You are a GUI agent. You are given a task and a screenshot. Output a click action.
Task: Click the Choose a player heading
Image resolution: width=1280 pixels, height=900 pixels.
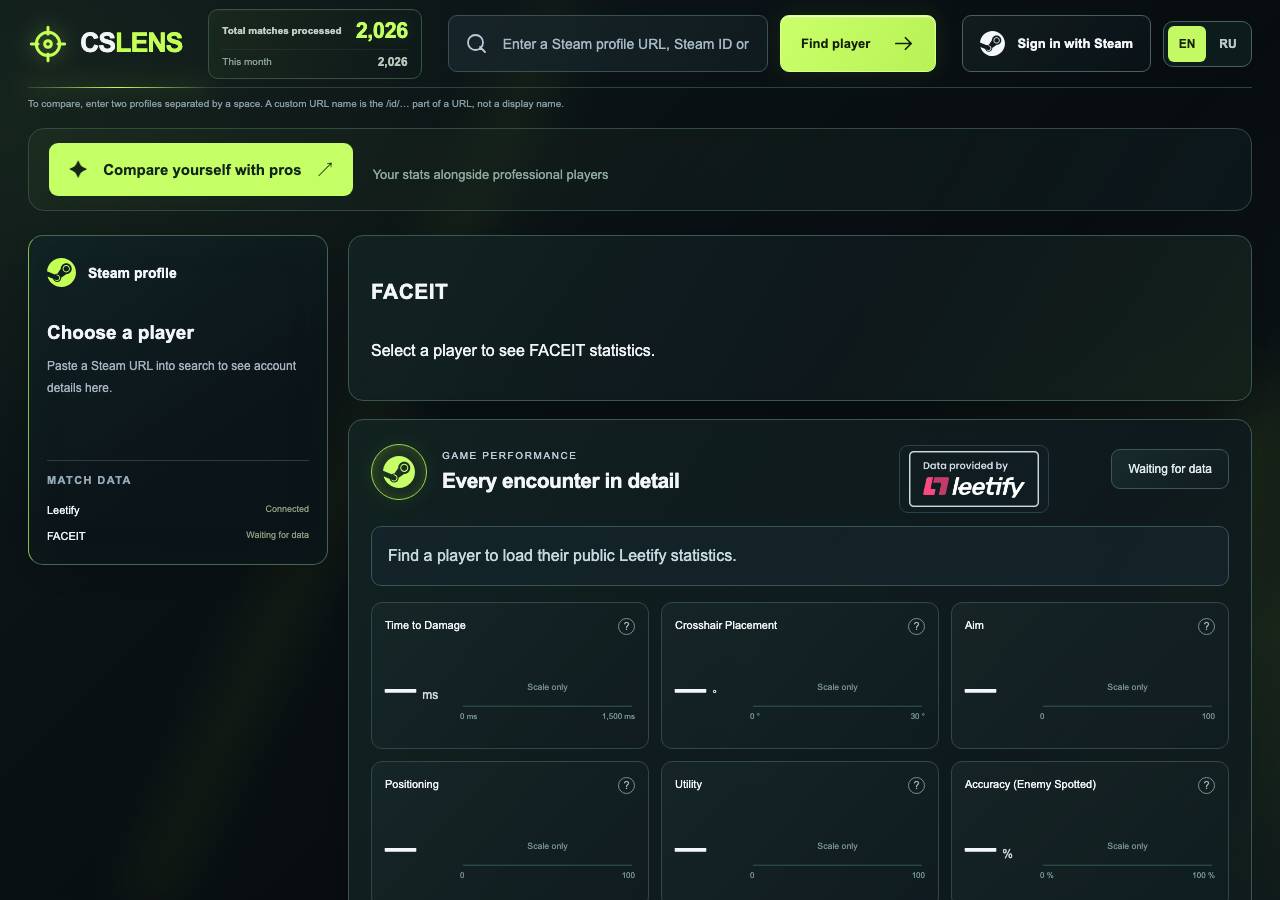click(120, 333)
